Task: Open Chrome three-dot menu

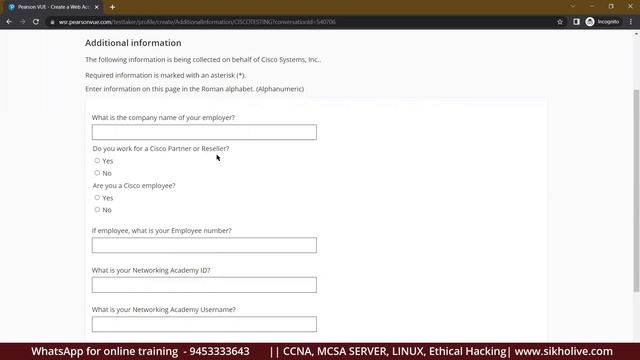Action: tap(631, 22)
